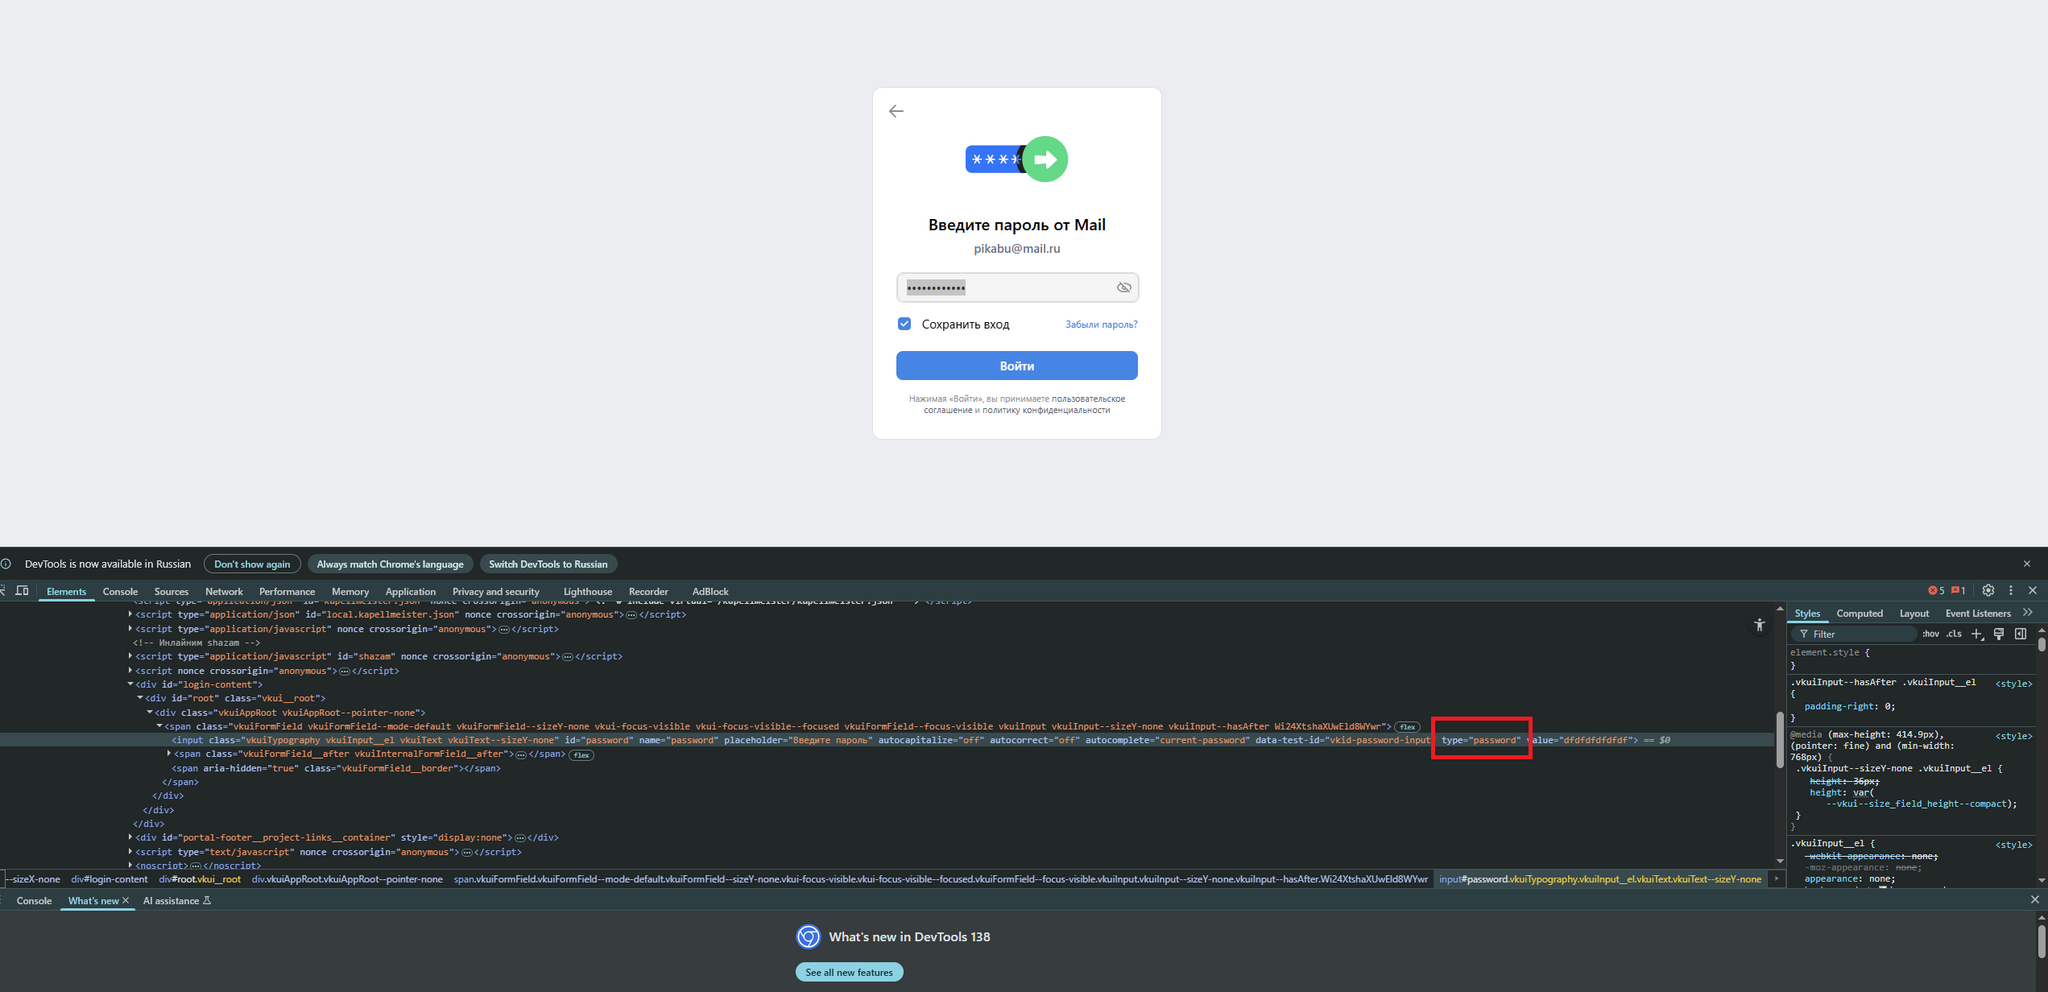Click the new style rule plus icon
The width and height of the screenshot is (2048, 992).
click(x=1977, y=634)
